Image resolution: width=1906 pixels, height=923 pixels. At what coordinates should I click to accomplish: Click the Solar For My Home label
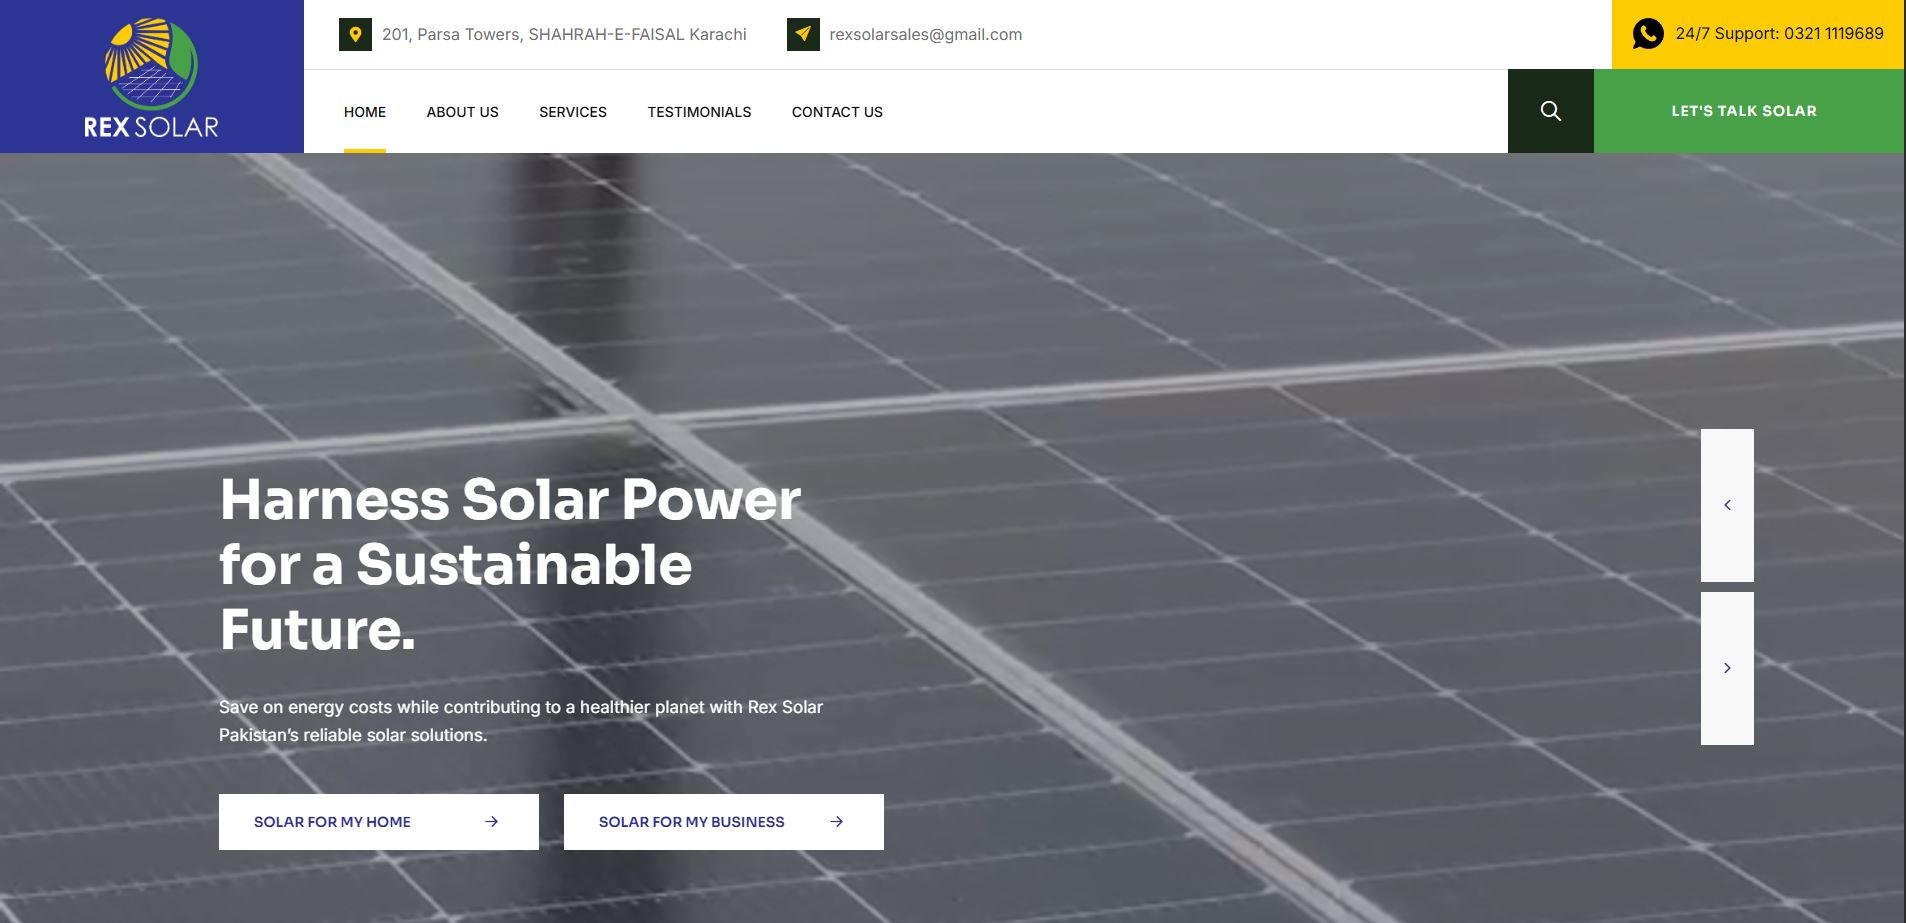(332, 822)
